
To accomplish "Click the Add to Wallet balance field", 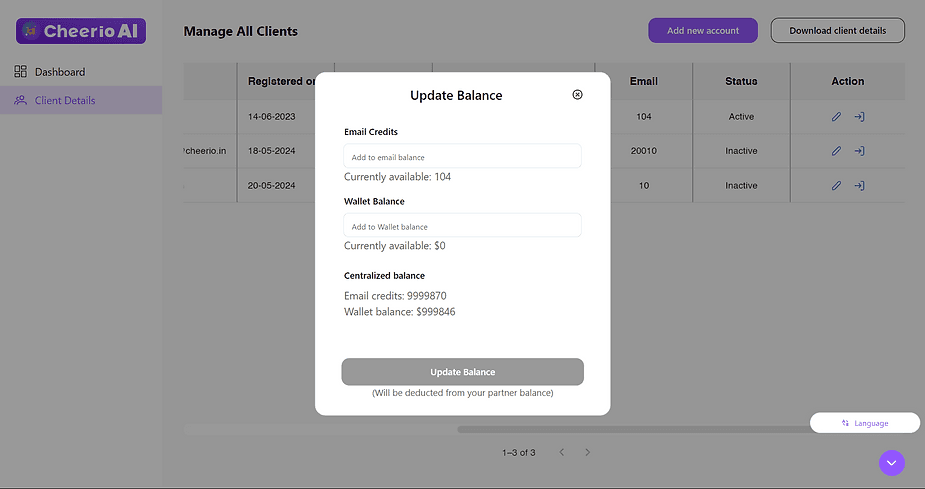I will (462, 225).
